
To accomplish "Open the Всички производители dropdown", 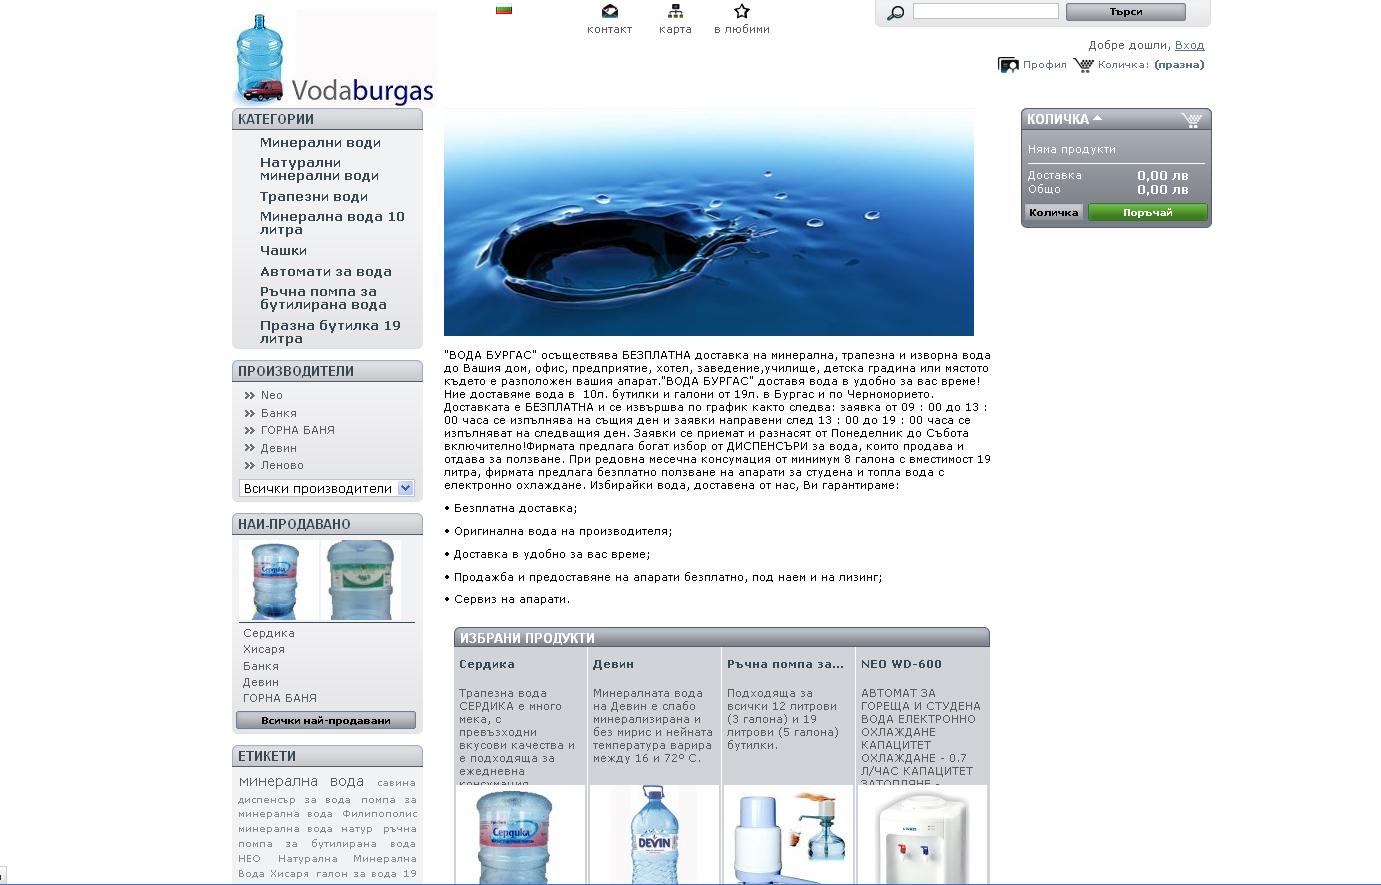I will 326,488.
